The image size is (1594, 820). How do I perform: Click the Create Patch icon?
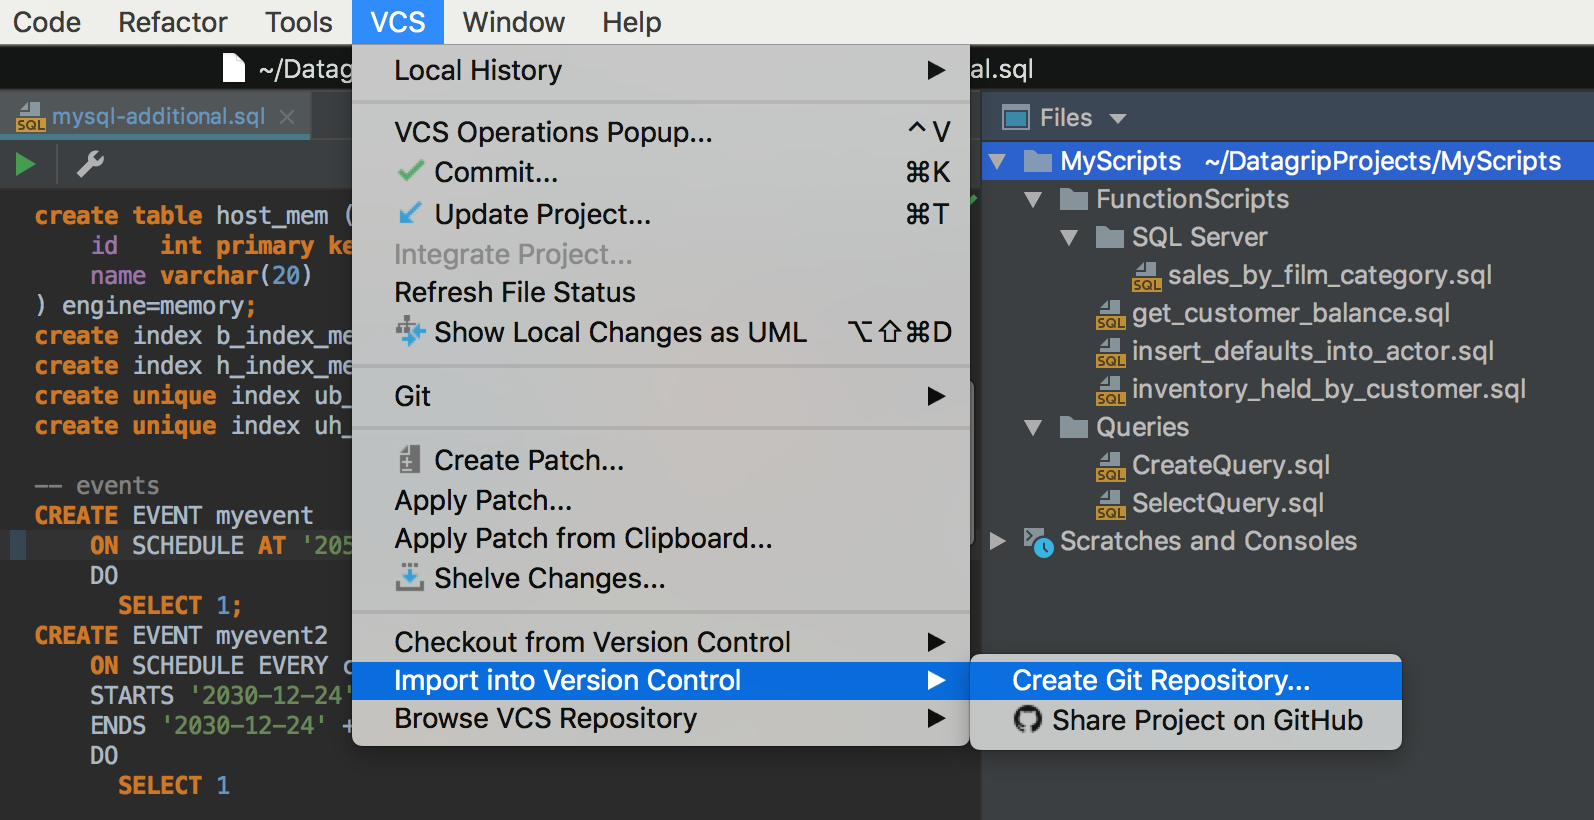point(409,460)
